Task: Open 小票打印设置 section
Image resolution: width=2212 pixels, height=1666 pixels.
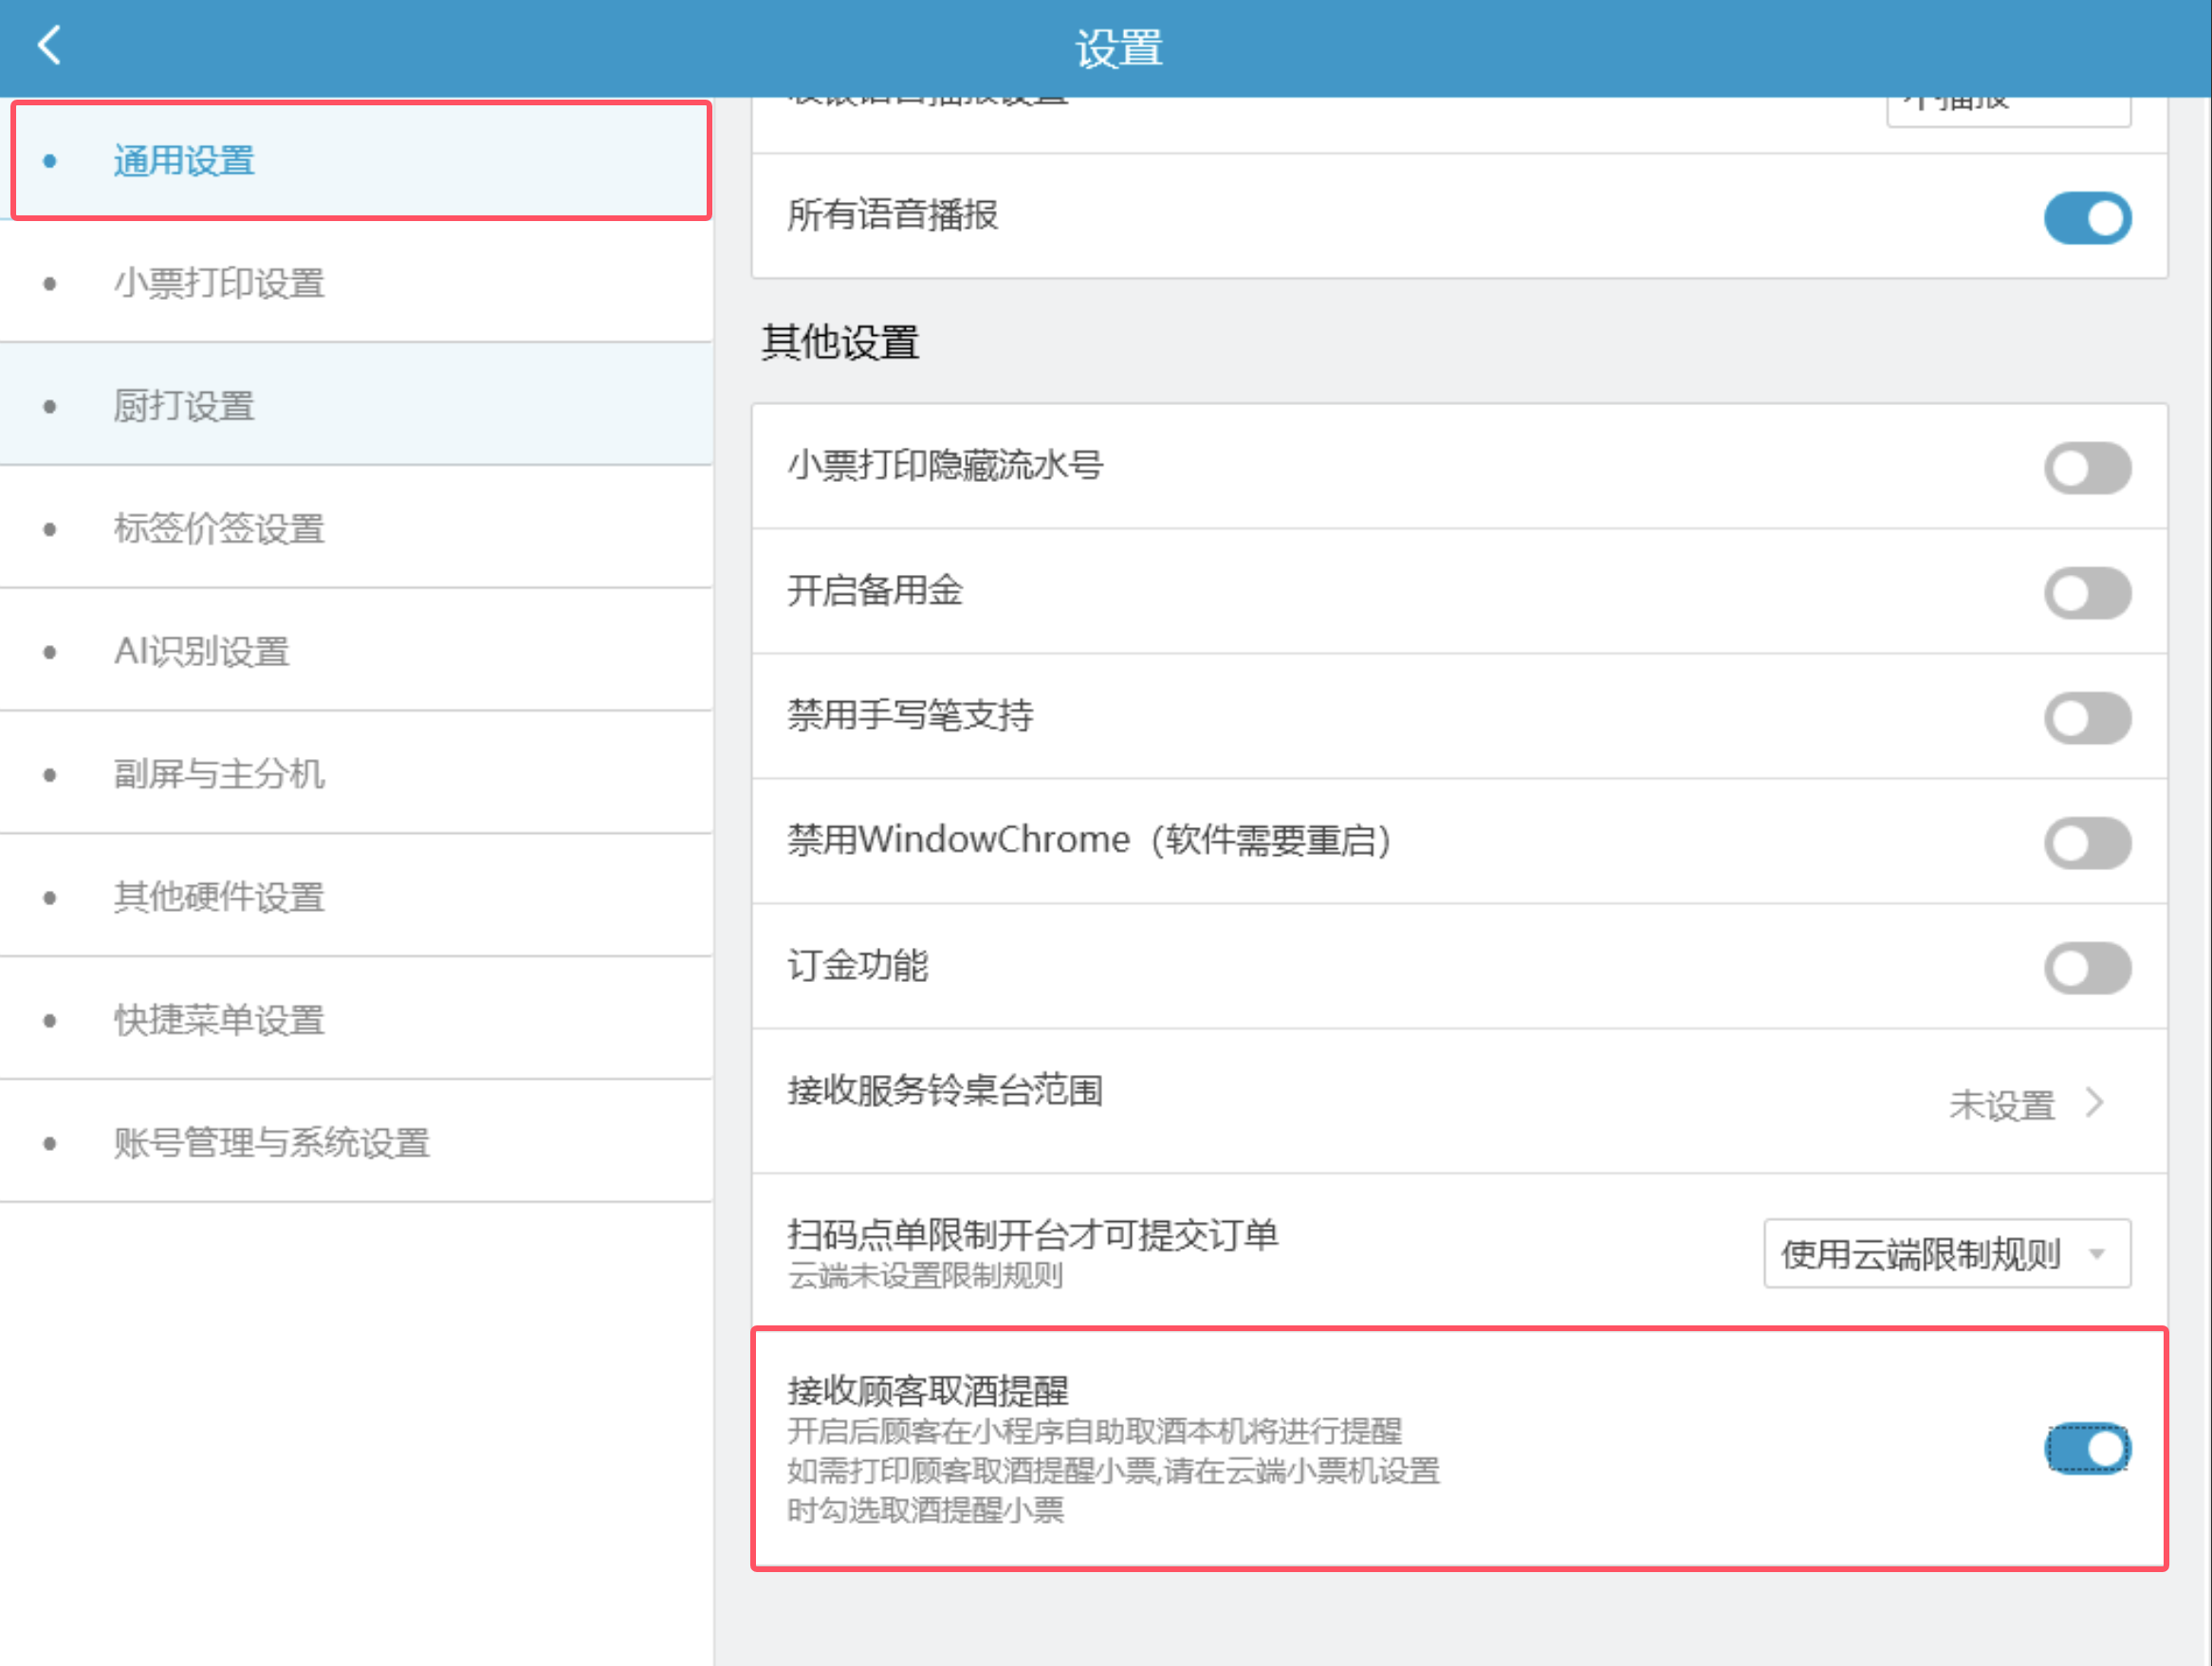Action: [219, 284]
